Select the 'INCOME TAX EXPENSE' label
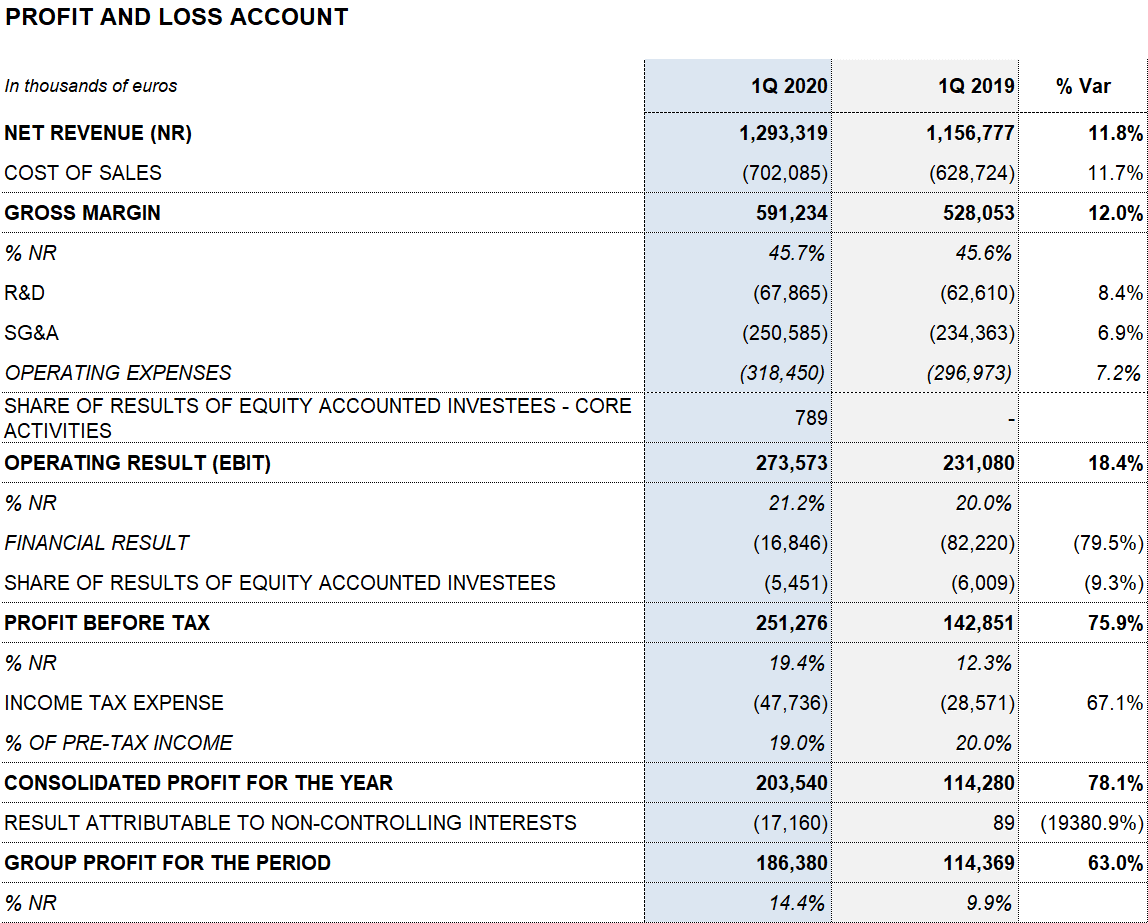The width and height of the screenshot is (1148, 923). click(x=114, y=703)
